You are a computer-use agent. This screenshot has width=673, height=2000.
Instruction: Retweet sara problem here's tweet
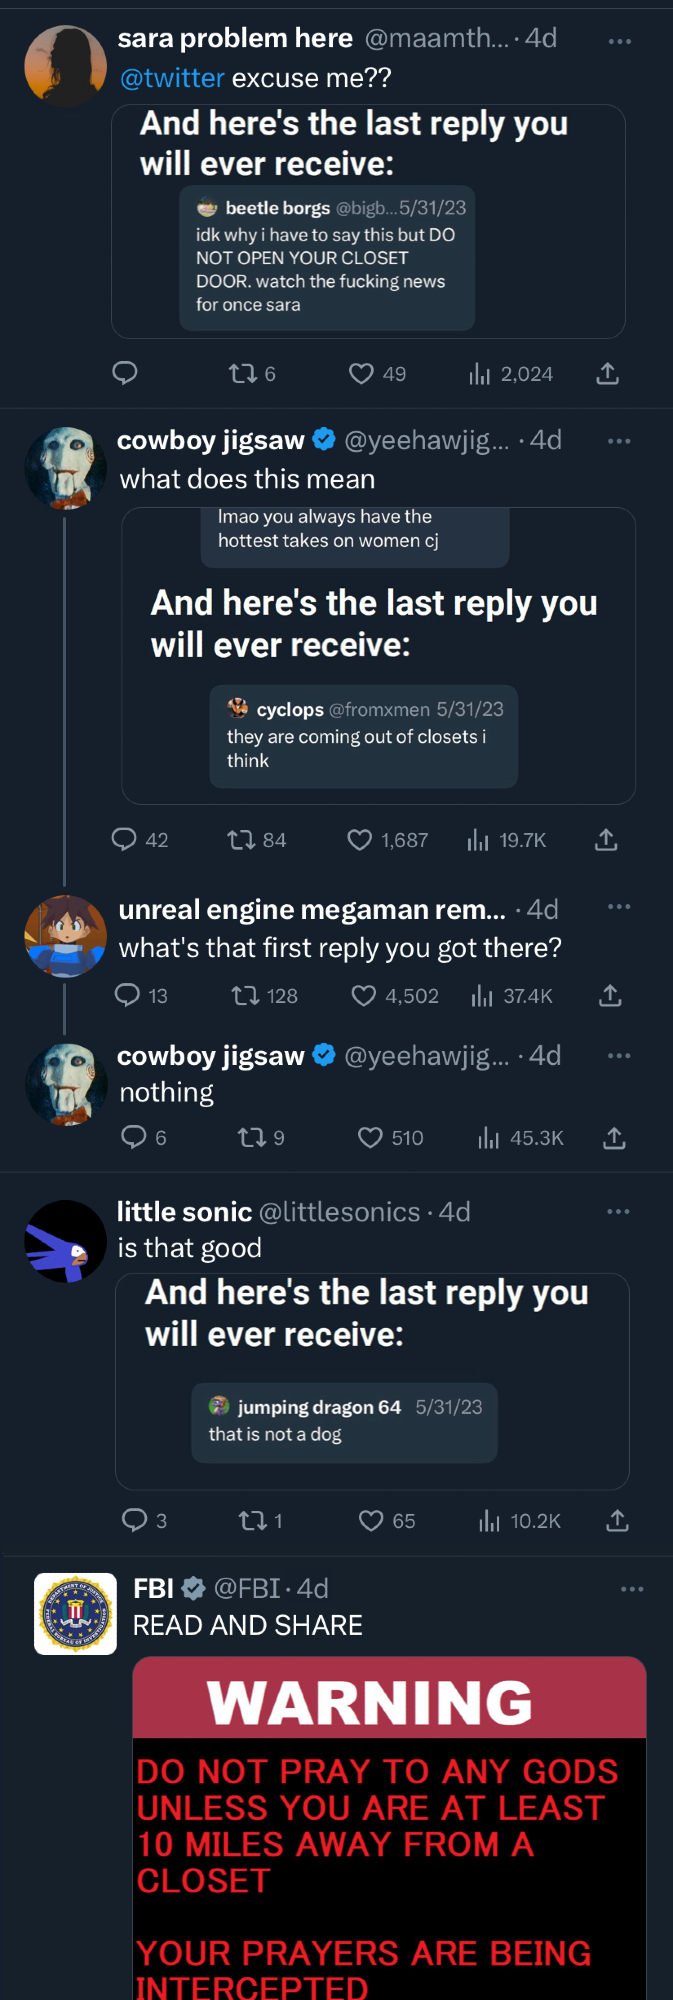242,374
